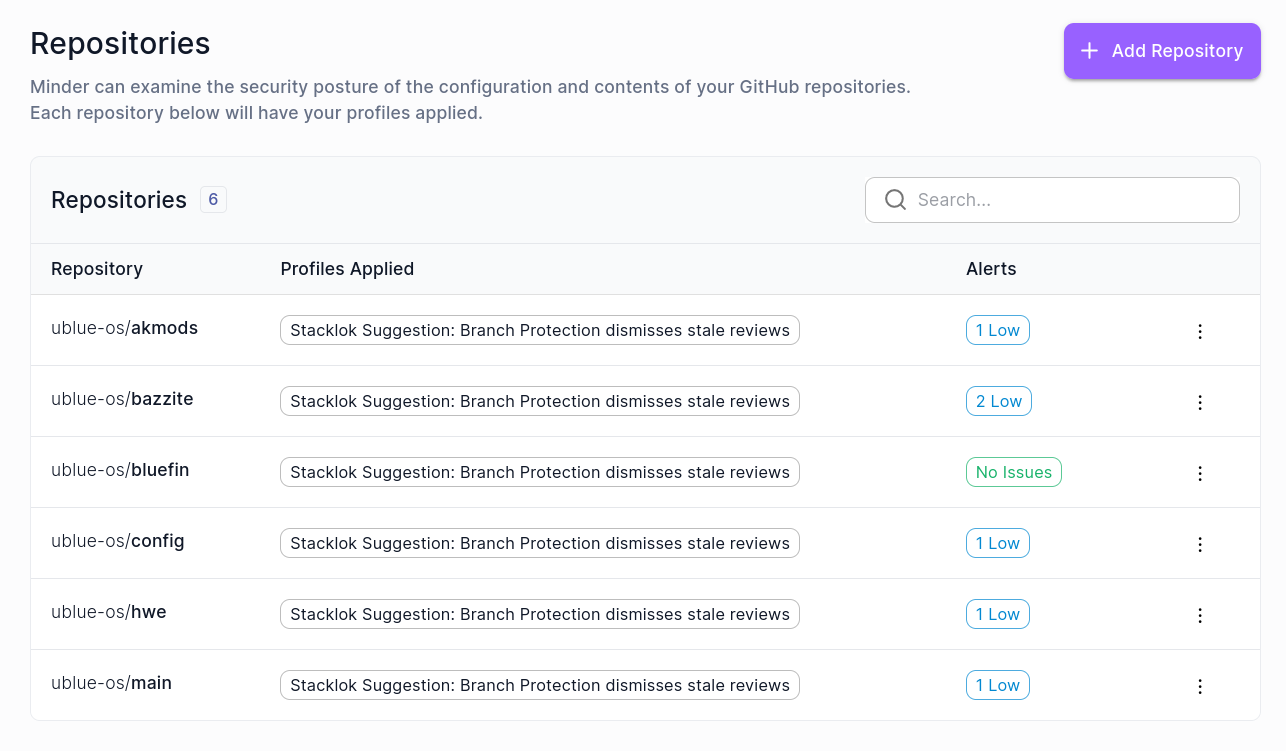
Task: Open the kebab menu for ublue-os/bazzite
Action: pyautogui.click(x=1200, y=402)
